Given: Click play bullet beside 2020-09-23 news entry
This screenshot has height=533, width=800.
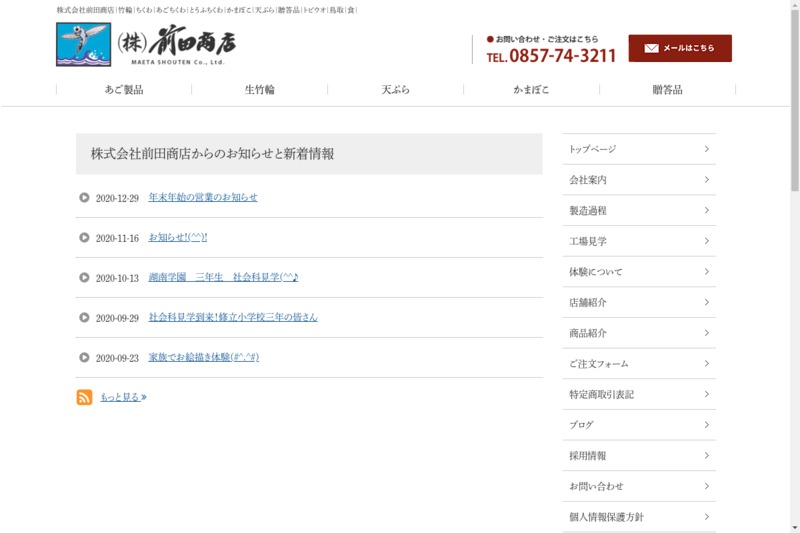Looking at the screenshot, I should tap(84, 357).
